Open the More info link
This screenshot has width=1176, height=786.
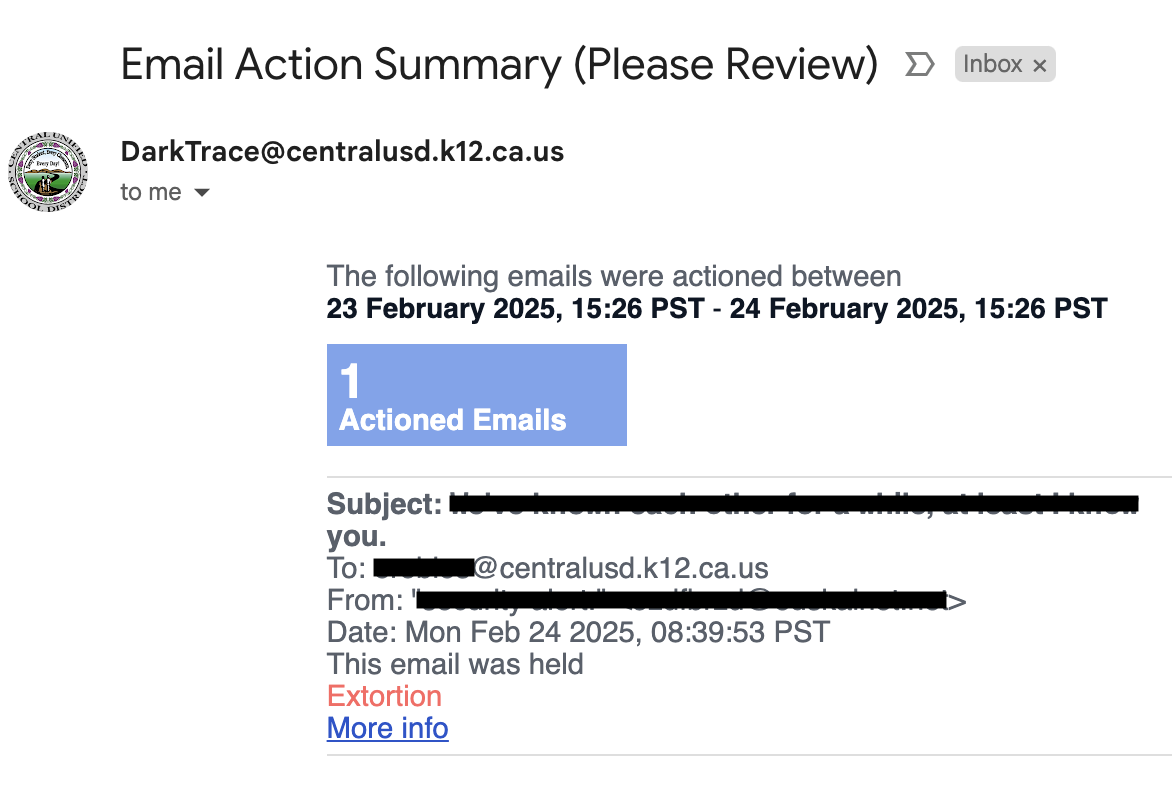(388, 728)
